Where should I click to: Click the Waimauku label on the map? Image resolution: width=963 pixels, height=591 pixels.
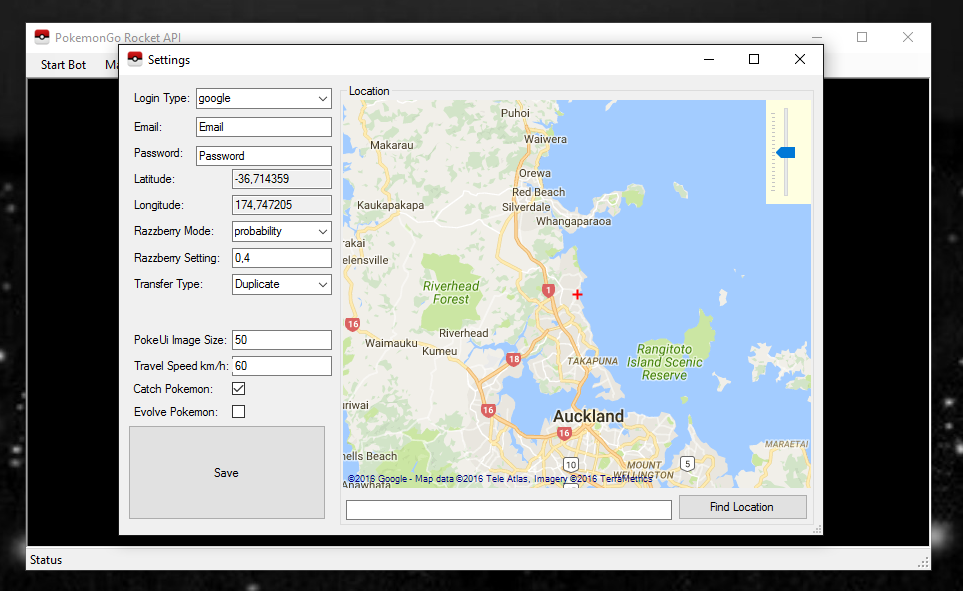pyautogui.click(x=391, y=343)
